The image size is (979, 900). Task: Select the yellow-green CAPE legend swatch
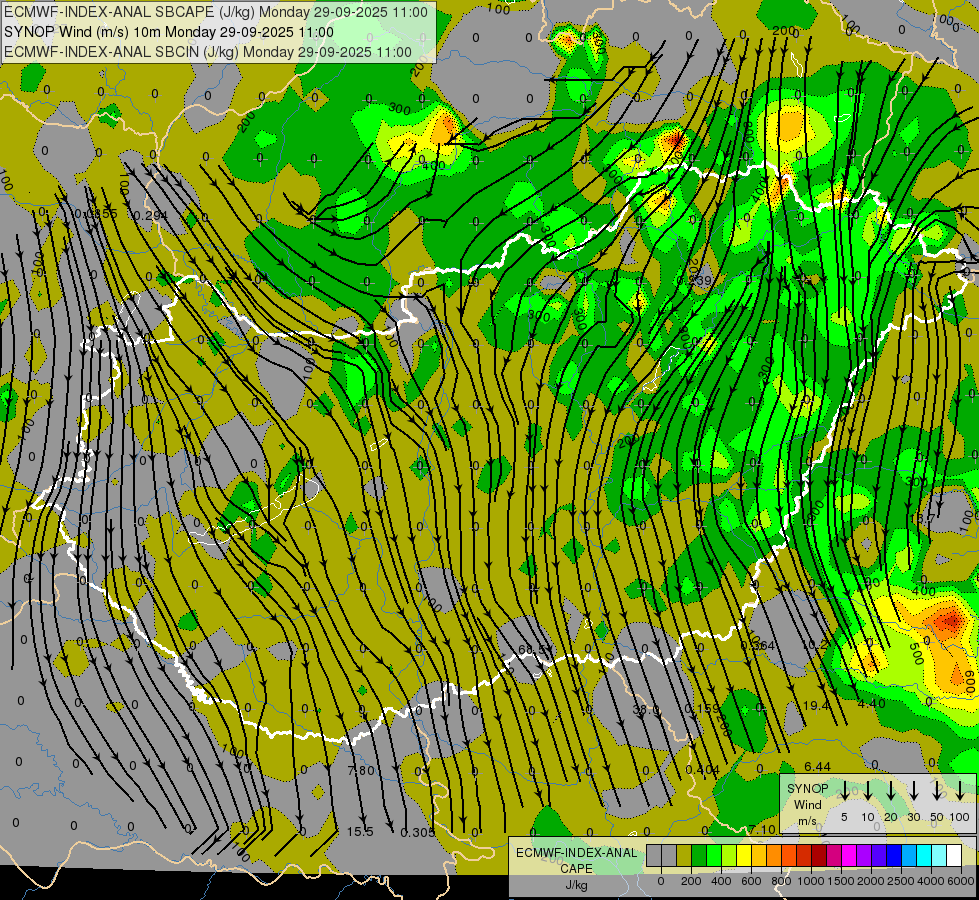pyautogui.click(x=729, y=856)
